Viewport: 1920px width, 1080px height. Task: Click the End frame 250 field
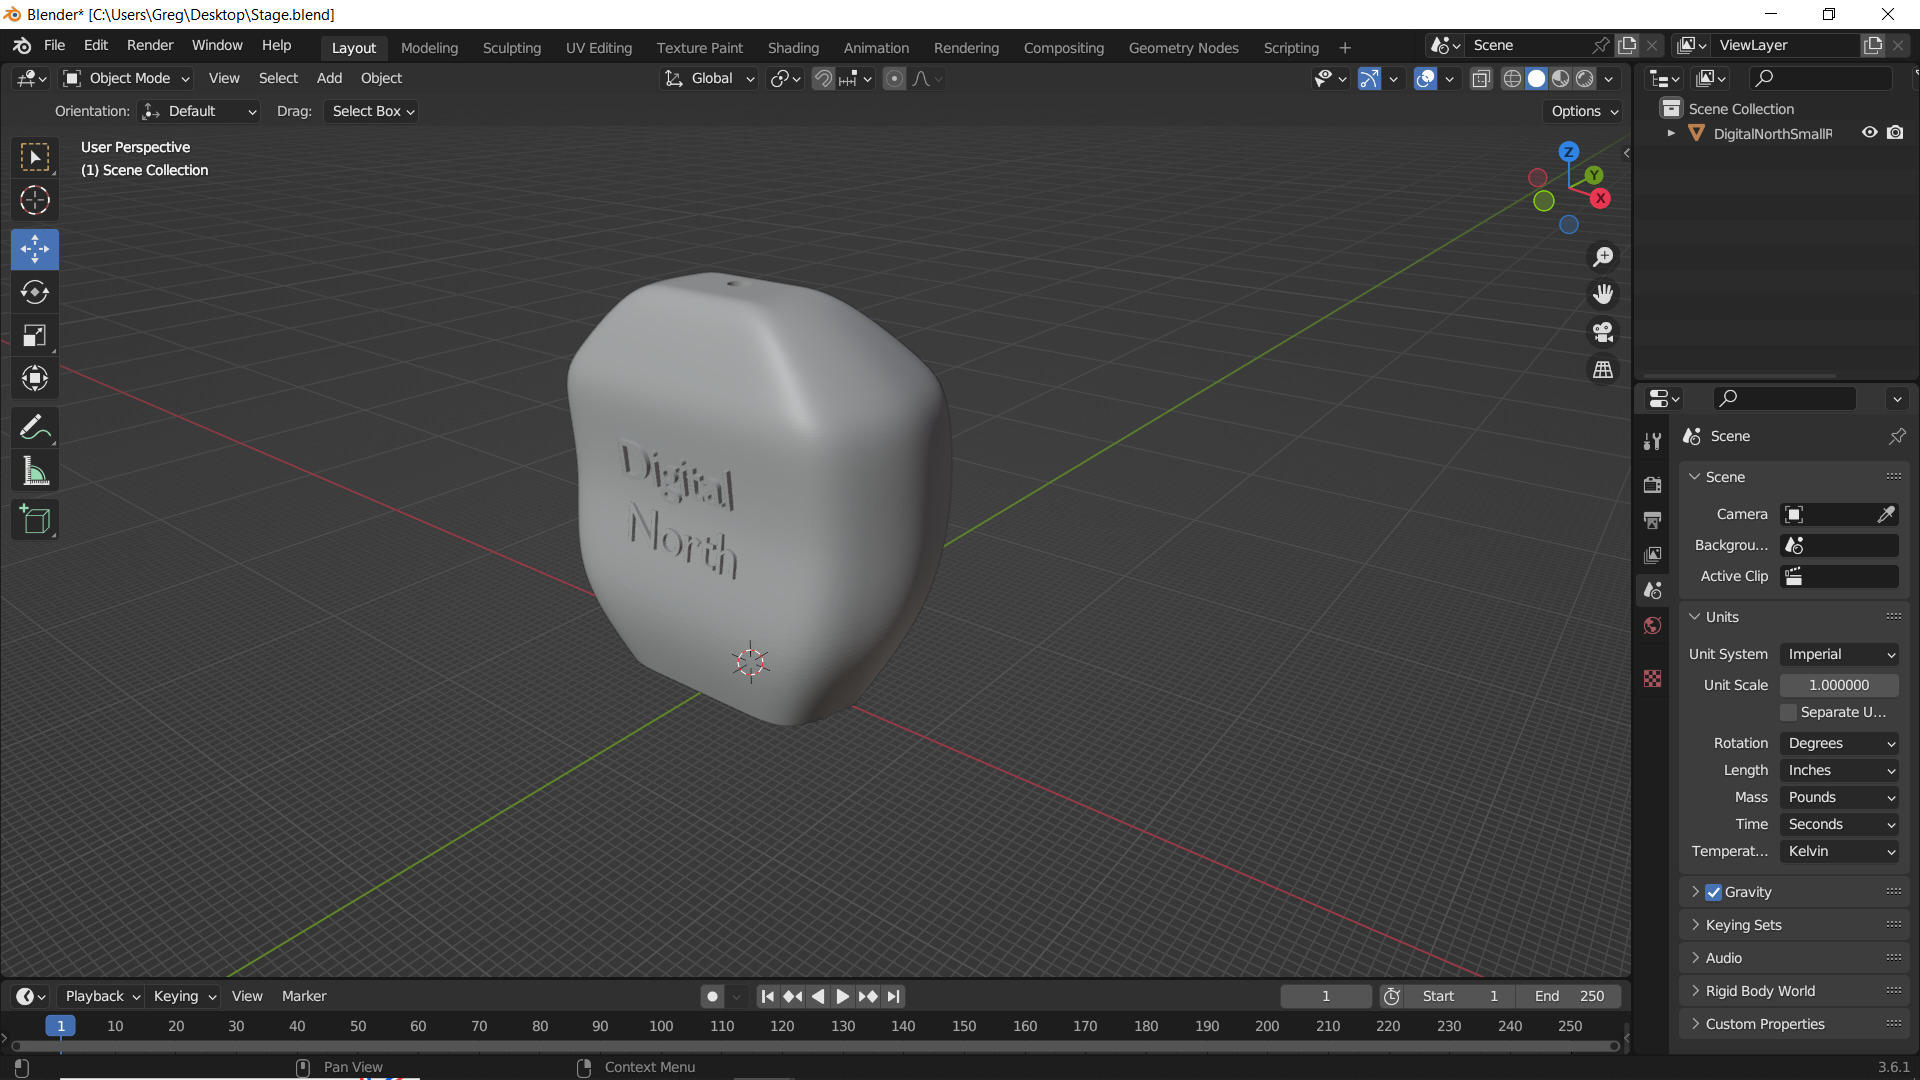(1570, 996)
